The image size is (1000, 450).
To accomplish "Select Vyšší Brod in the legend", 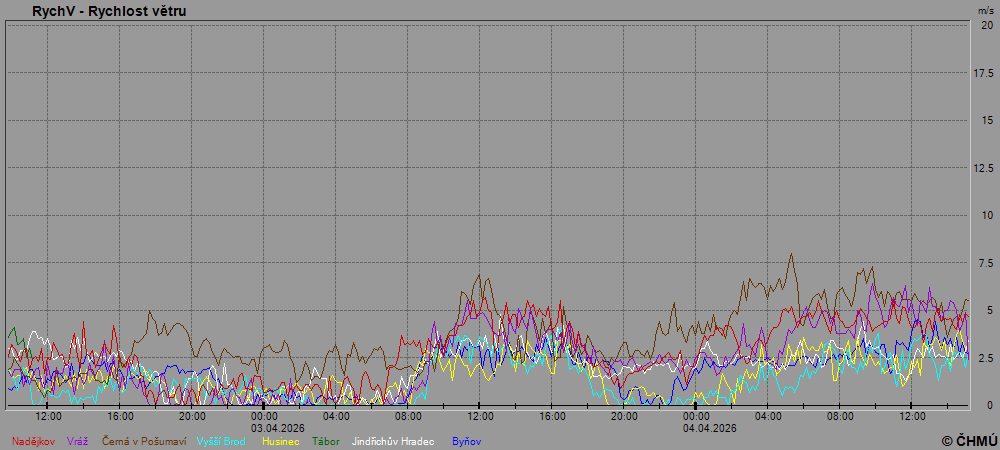I will click(x=220, y=441).
